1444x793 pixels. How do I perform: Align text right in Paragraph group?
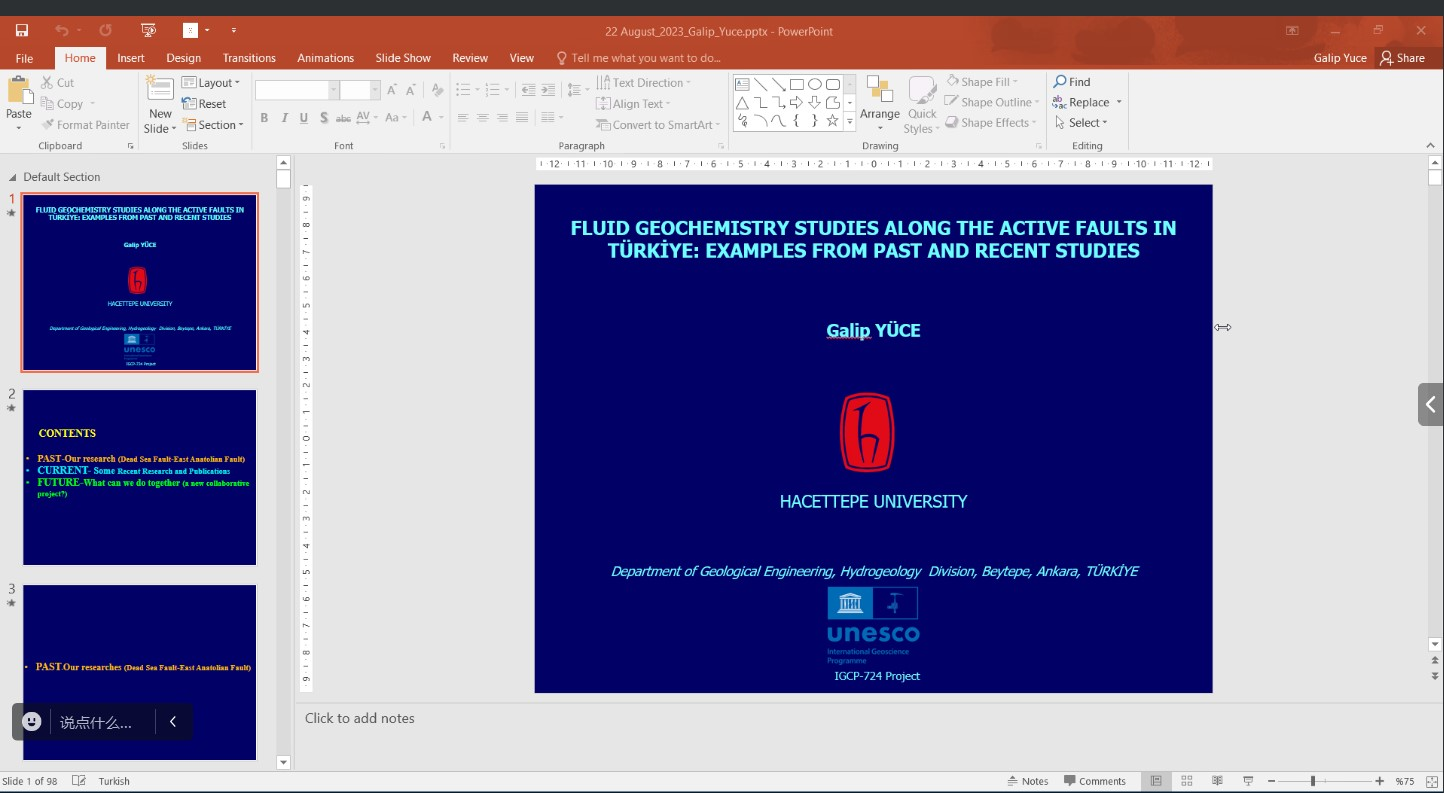pyautogui.click(x=502, y=118)
